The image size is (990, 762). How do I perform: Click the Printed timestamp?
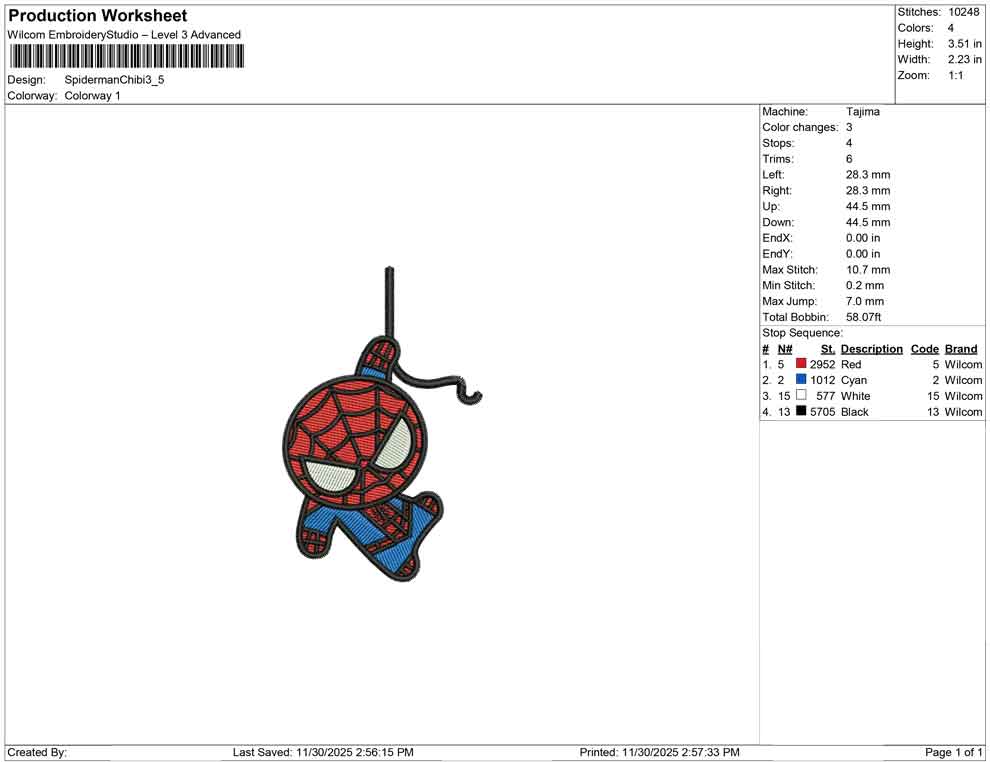662,752
